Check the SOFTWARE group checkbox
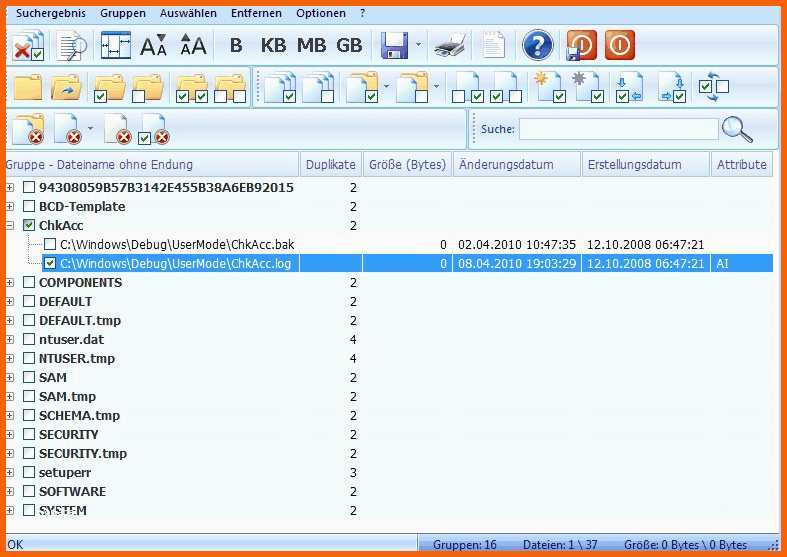 tap(29, 491)
